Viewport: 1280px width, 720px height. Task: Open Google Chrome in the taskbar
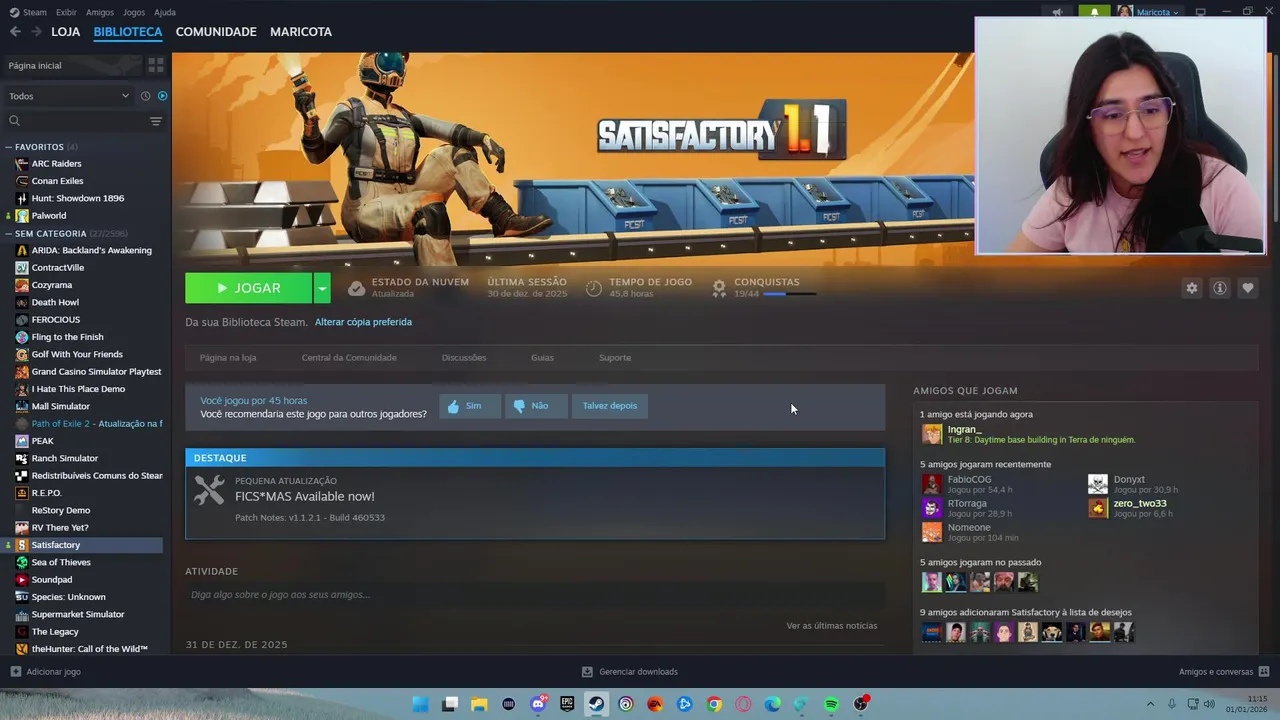click(x=714, y=704)
